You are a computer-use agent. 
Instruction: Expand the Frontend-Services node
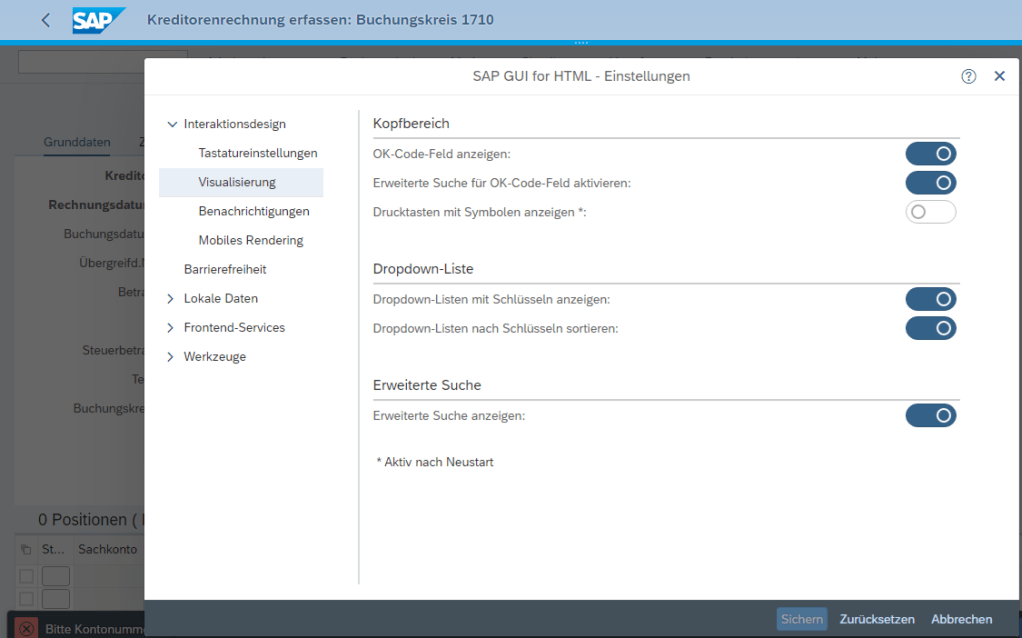click(x=171, y=328)
